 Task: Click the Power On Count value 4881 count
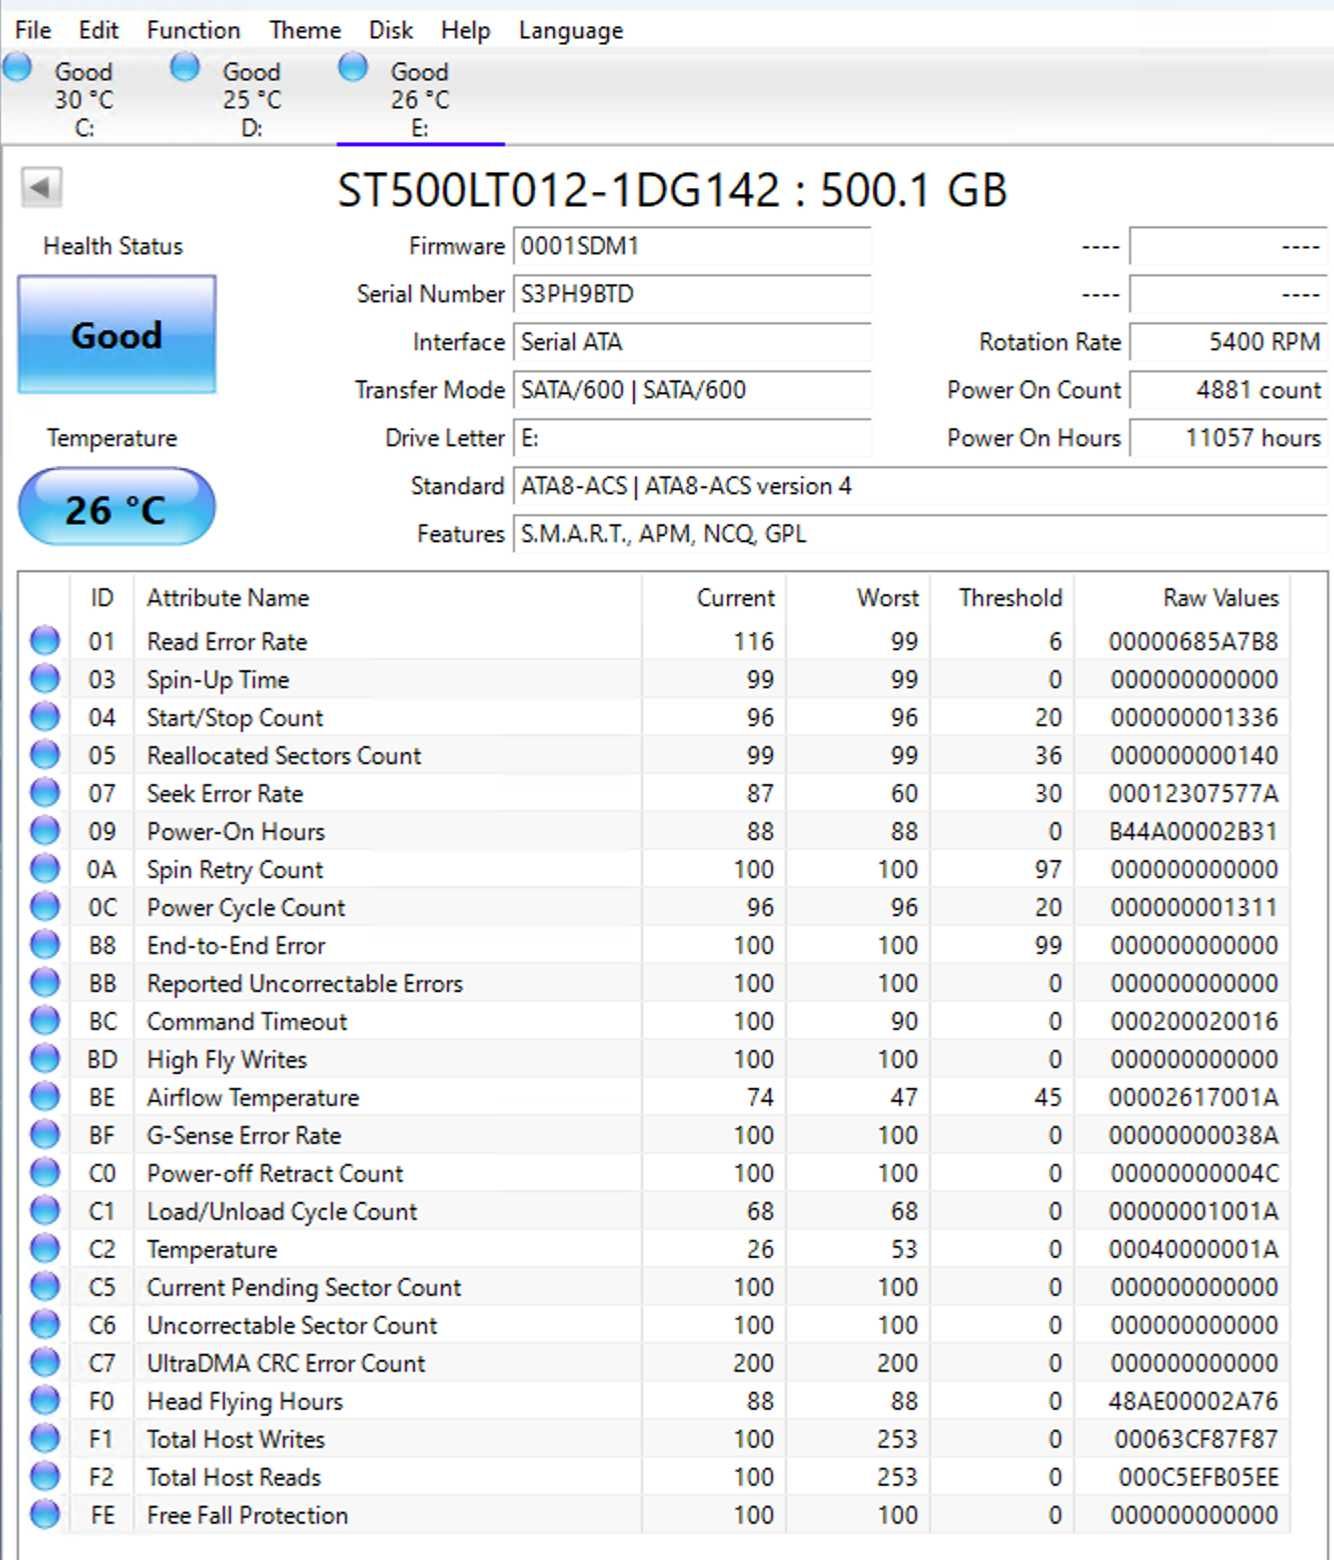click(x=1227, y=390)
